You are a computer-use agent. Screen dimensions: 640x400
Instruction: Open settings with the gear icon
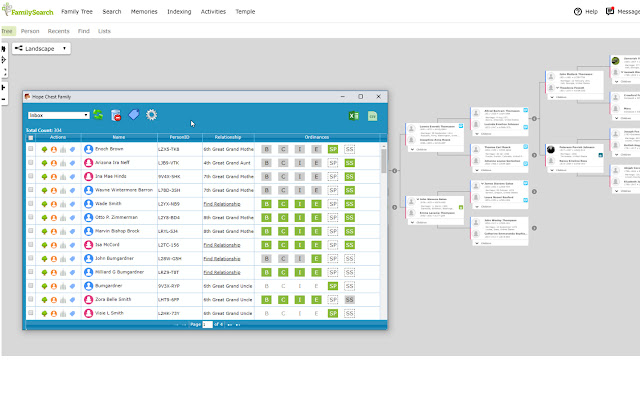[152, 115]
